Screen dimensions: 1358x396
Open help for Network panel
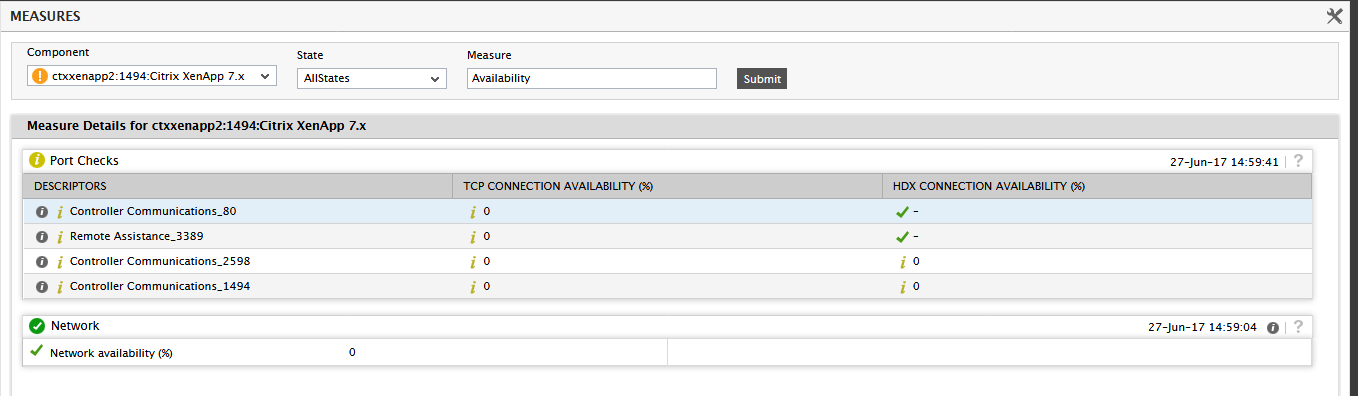1298,327
